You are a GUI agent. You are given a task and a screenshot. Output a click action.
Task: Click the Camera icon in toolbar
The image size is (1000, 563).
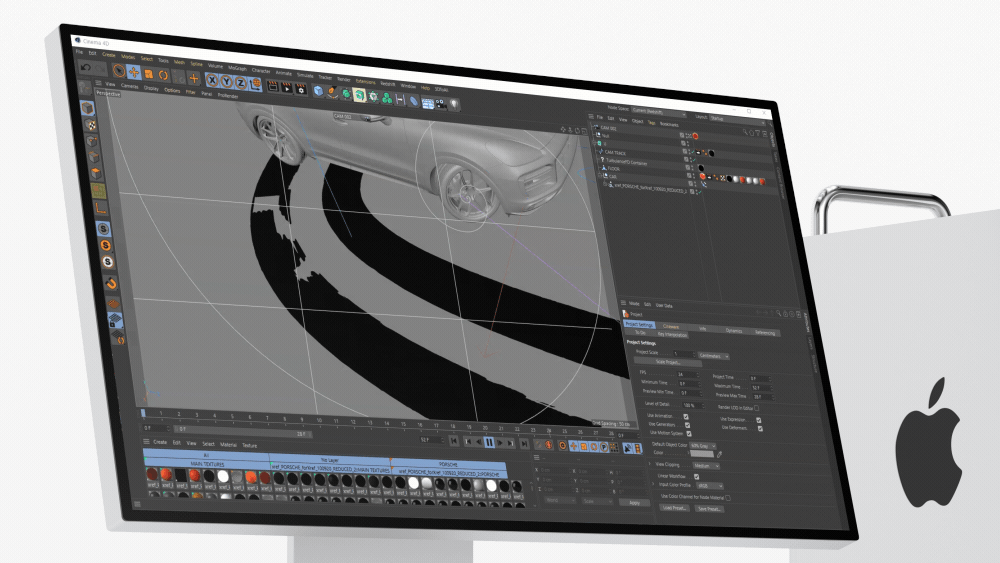coord(441,103)
